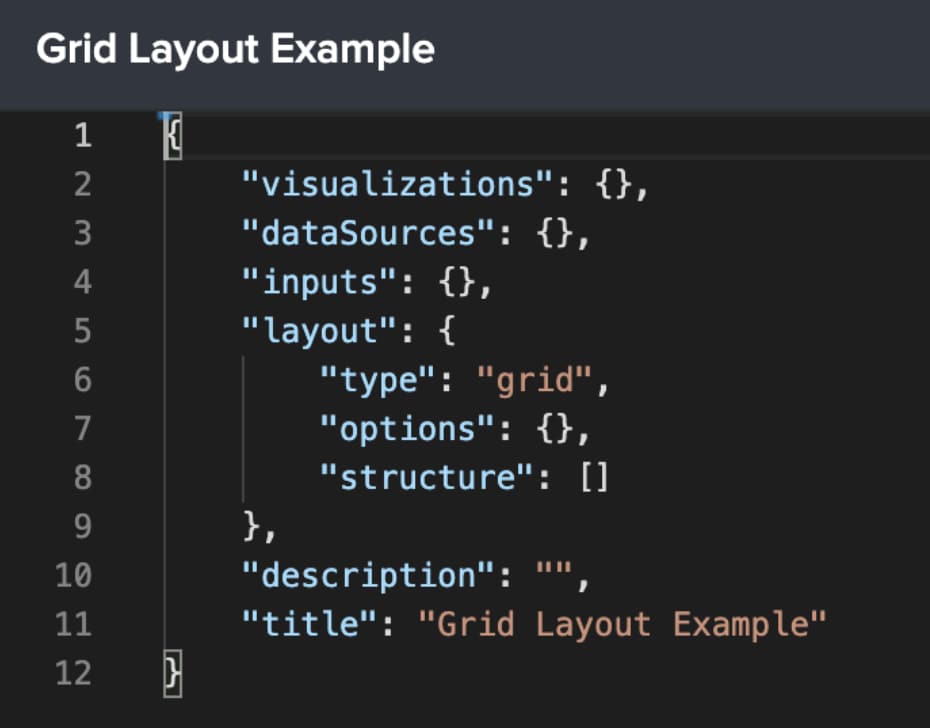The height and width of the screenshot is (728, 930).
Task: Click line number 4 in the gutter
Action: click(83, 282)
